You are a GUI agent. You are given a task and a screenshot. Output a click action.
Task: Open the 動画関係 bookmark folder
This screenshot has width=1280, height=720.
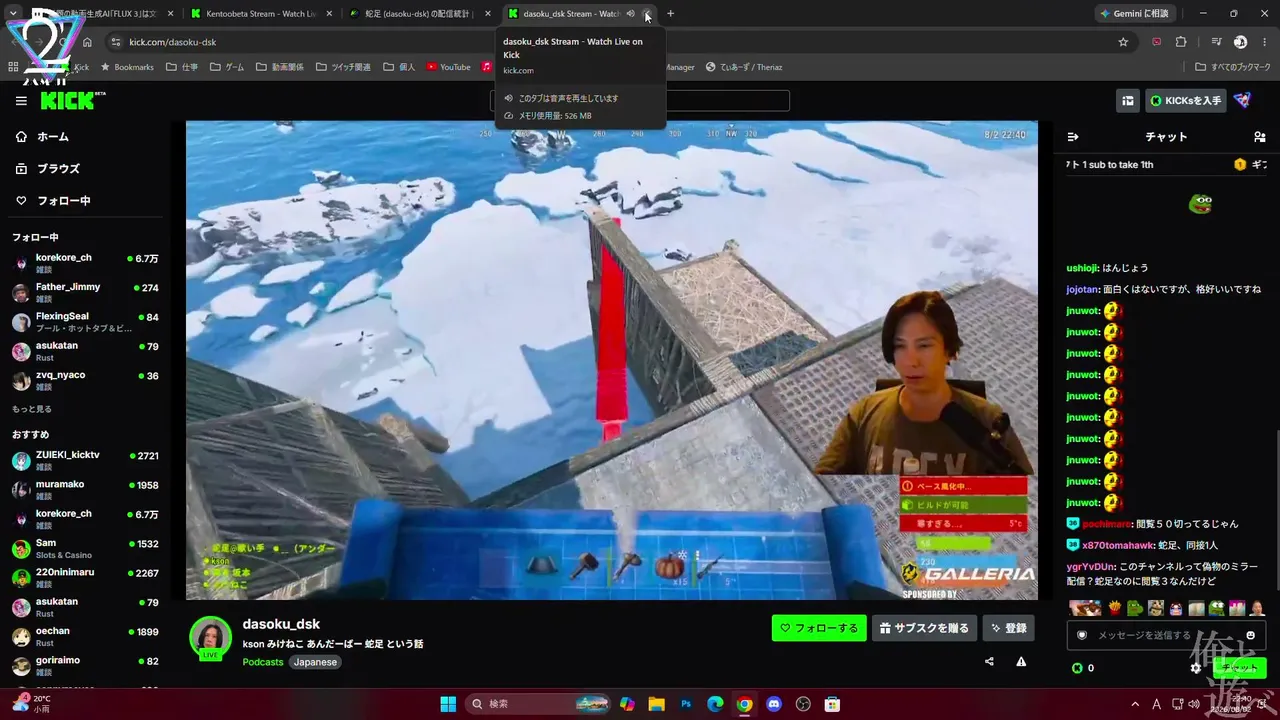[280, 67]
